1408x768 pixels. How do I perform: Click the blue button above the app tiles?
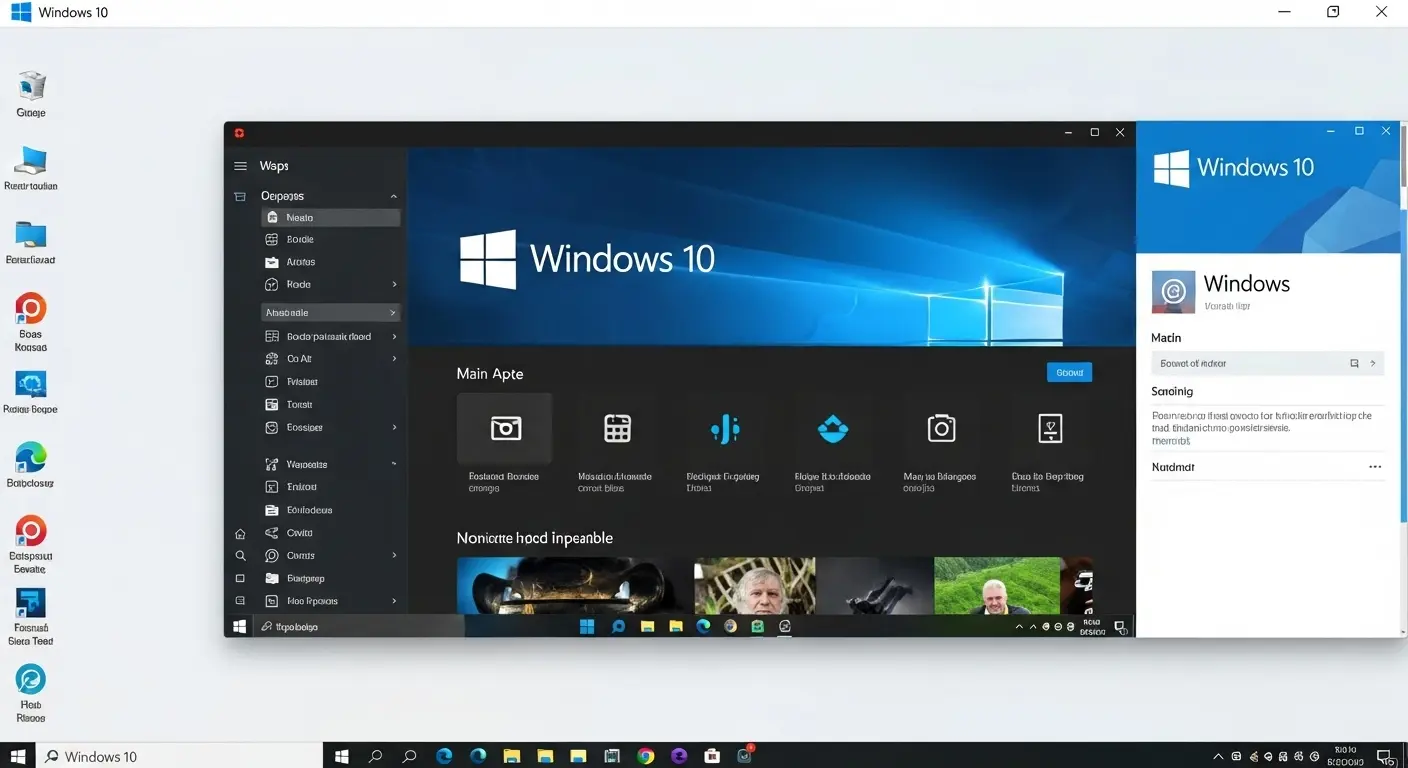(x=1069, y=372)
